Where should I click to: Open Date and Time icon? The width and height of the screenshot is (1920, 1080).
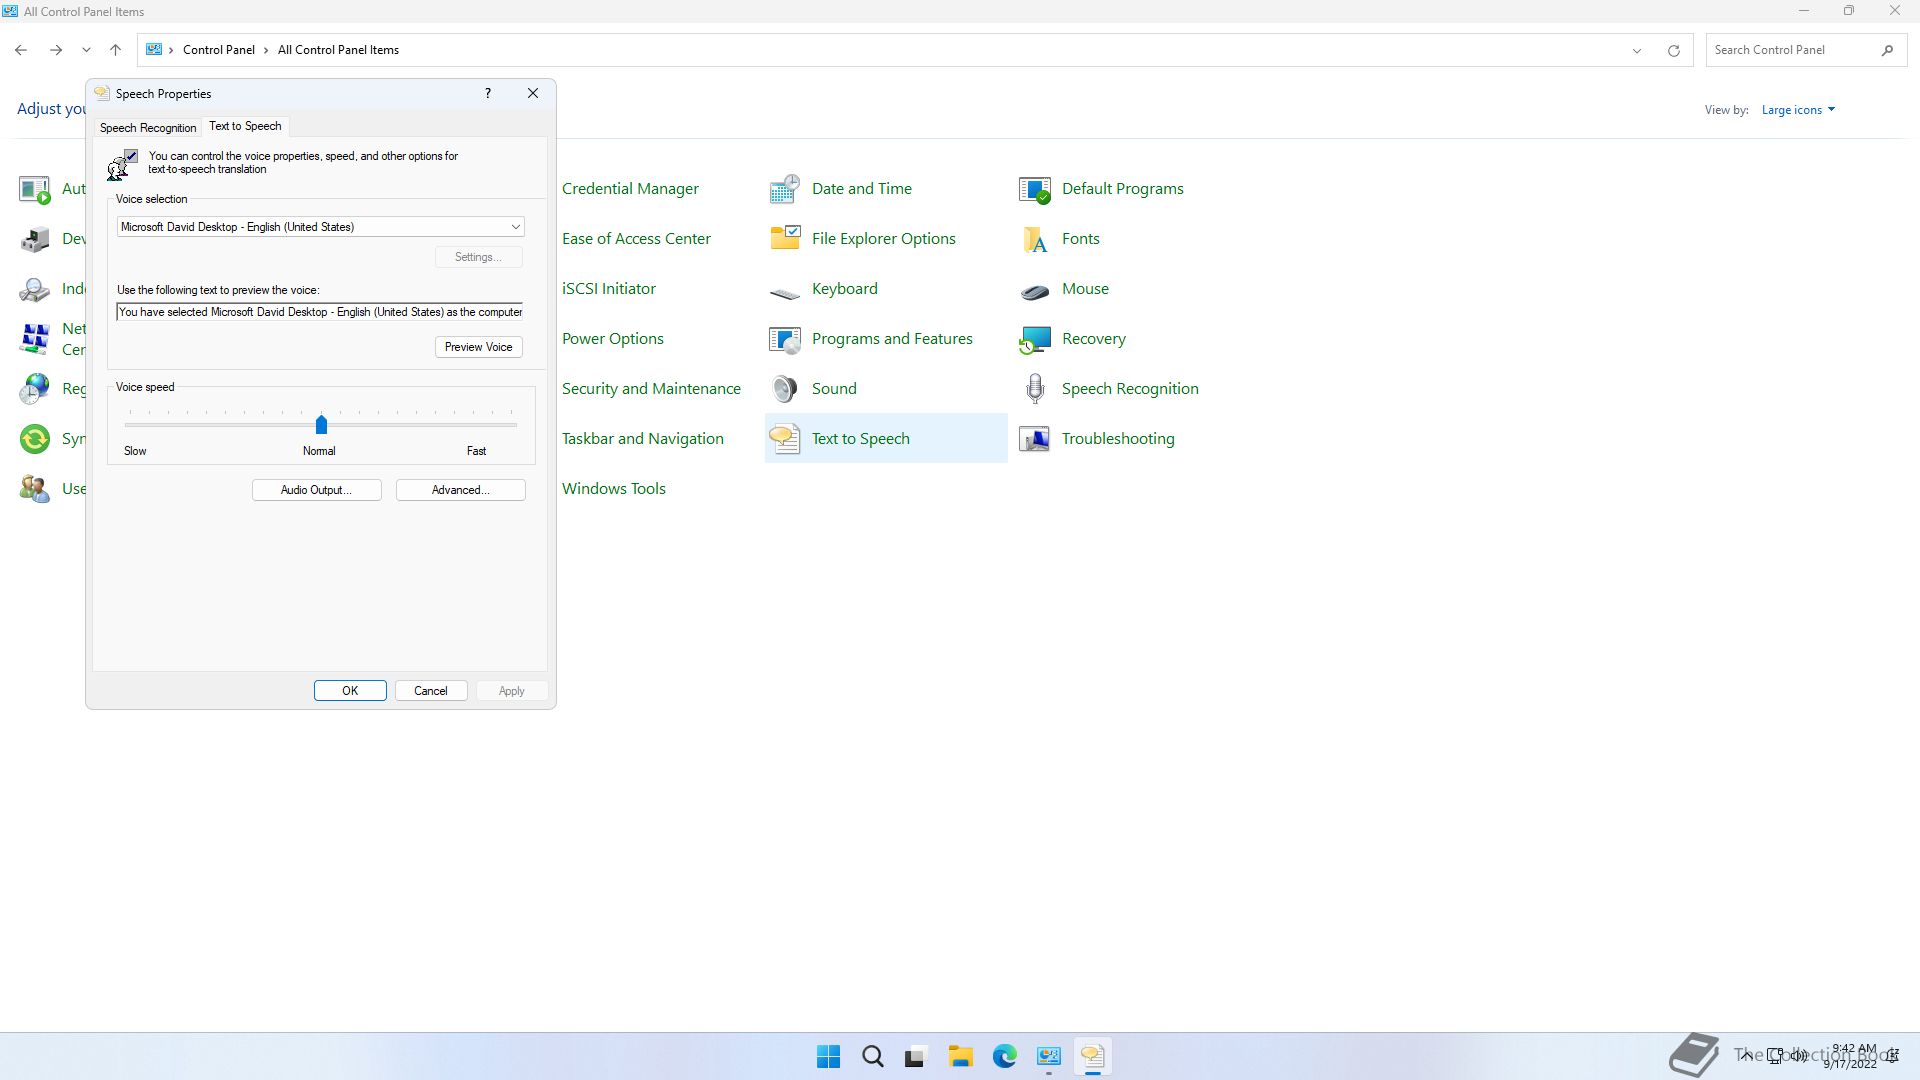(785, 188)
